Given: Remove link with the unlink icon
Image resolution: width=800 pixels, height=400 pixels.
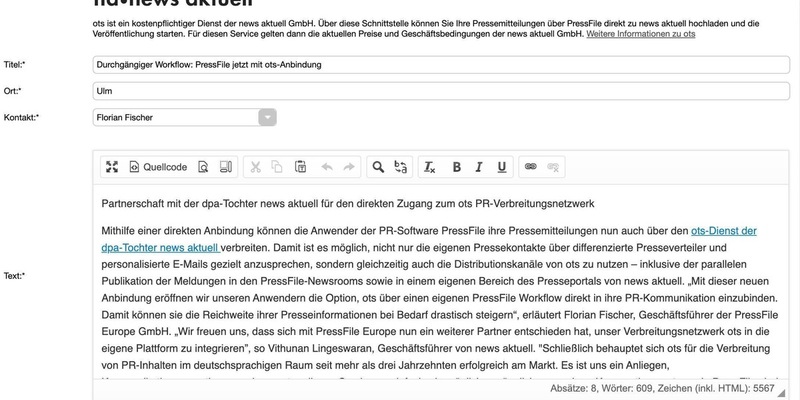Looking at the screenshot, I should pos(553,167).
